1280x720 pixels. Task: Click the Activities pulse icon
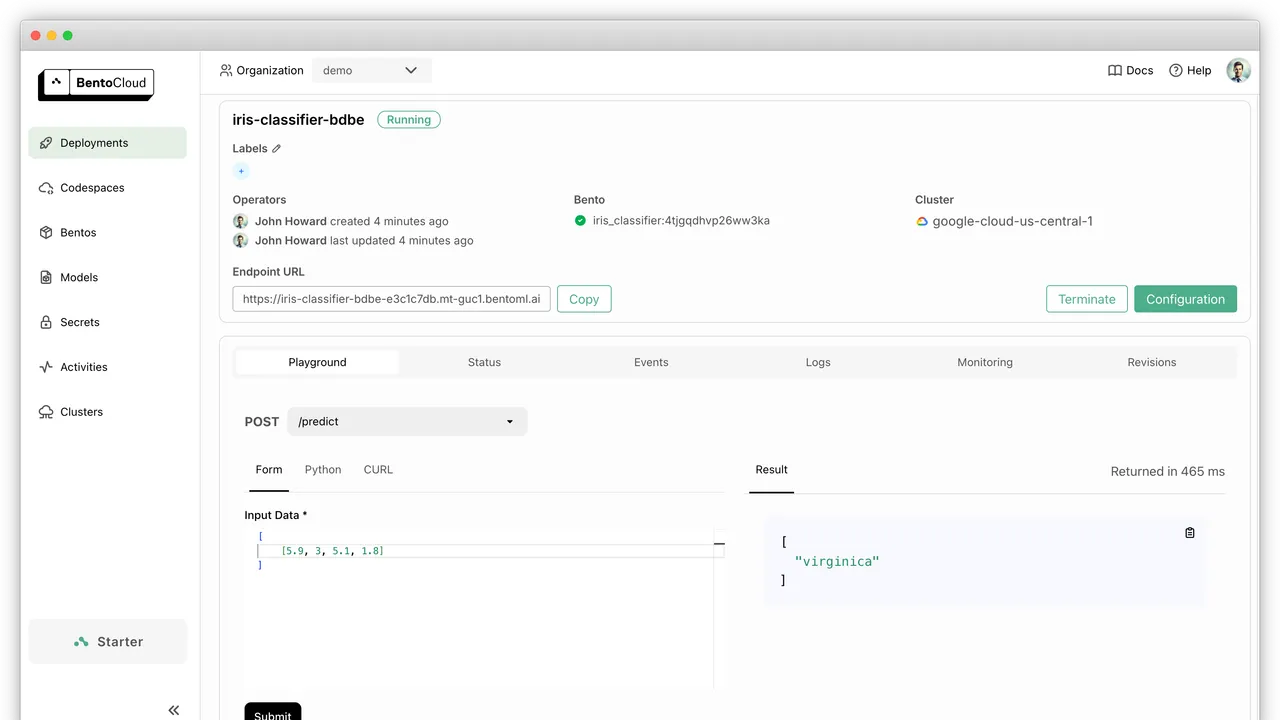pyautogui.click(x=46, y=367)
